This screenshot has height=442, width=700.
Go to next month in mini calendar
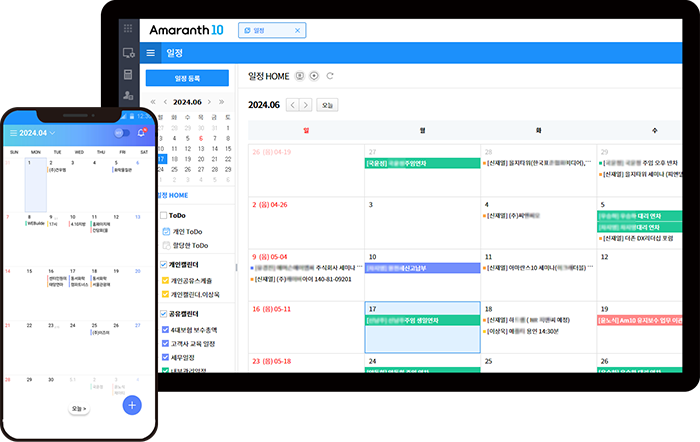click(209, 102)
